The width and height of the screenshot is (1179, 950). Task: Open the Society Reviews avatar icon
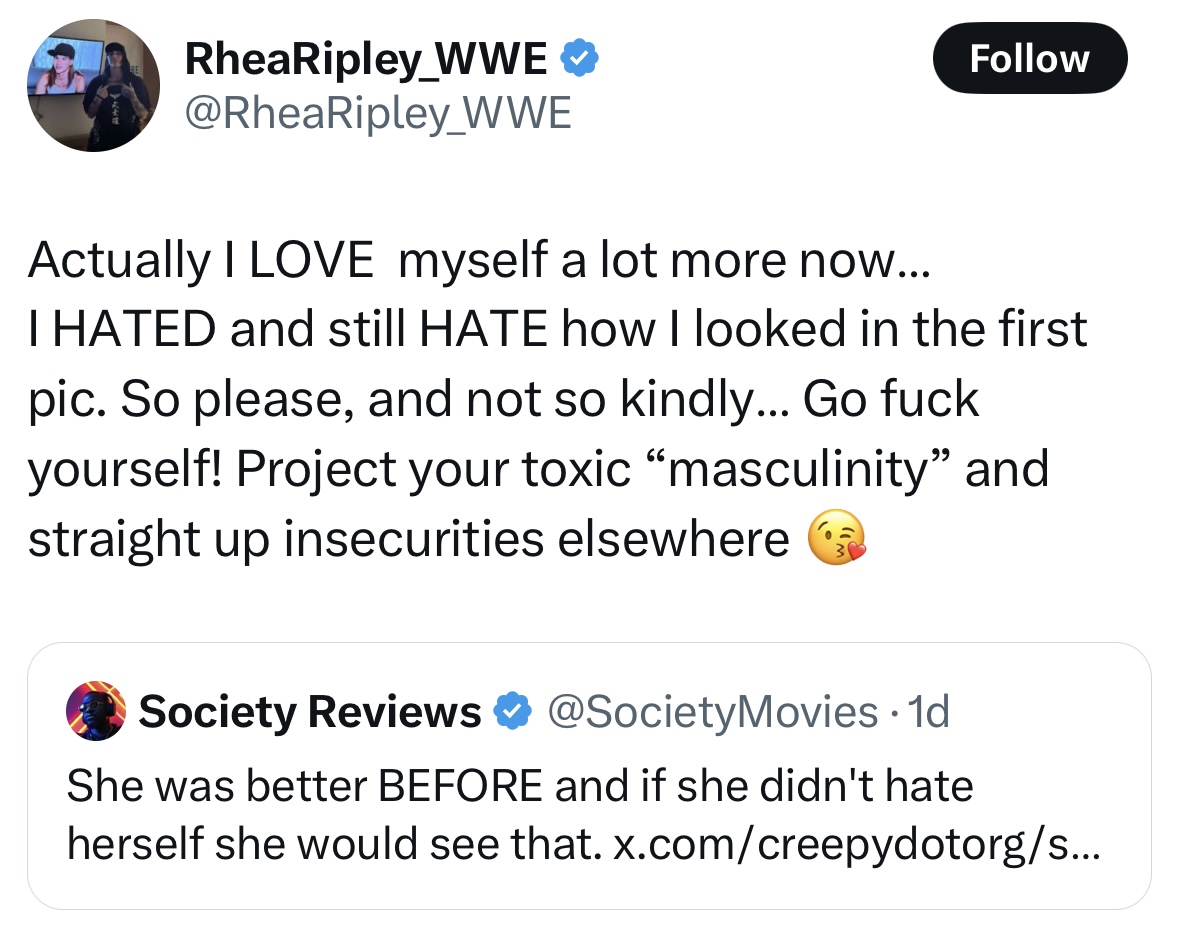95,711
